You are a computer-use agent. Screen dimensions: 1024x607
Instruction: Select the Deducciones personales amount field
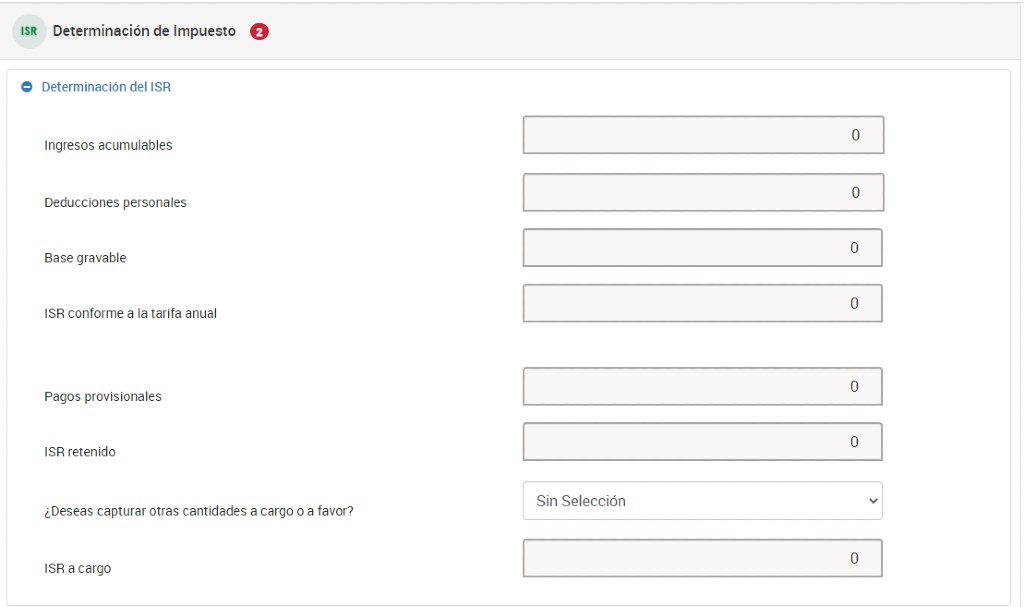click(x=703, y=193)
